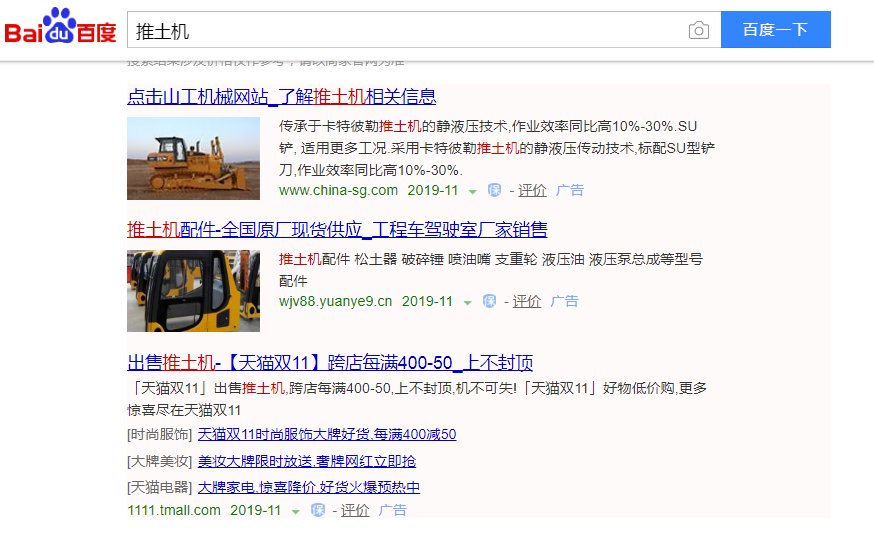874x542 pixels.
Task: Select the [时尚服饰] category label
Action: [159, 434]
